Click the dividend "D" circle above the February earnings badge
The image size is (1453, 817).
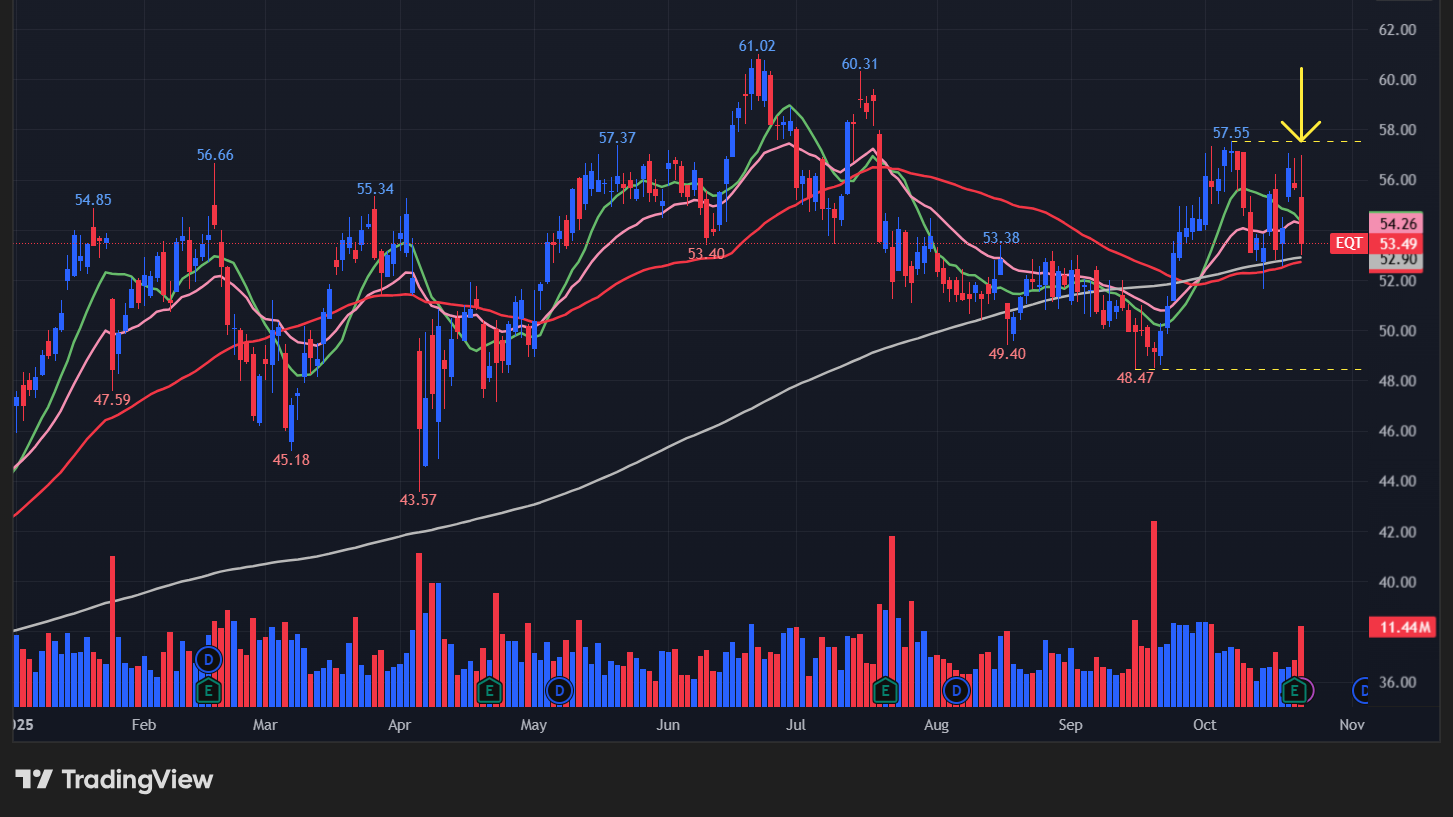click(x=207, y=660)
